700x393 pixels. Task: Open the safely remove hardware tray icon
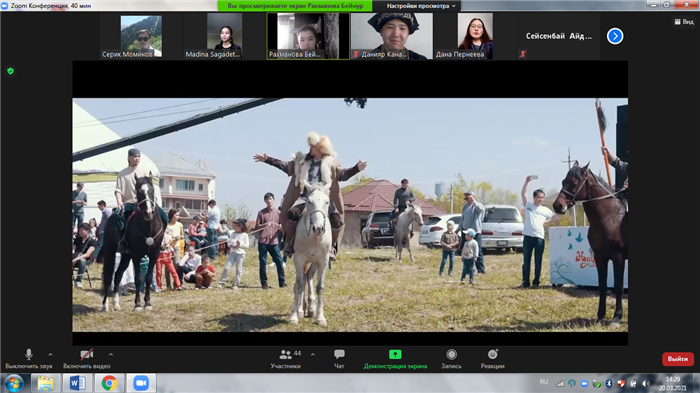tap(596, 384)
